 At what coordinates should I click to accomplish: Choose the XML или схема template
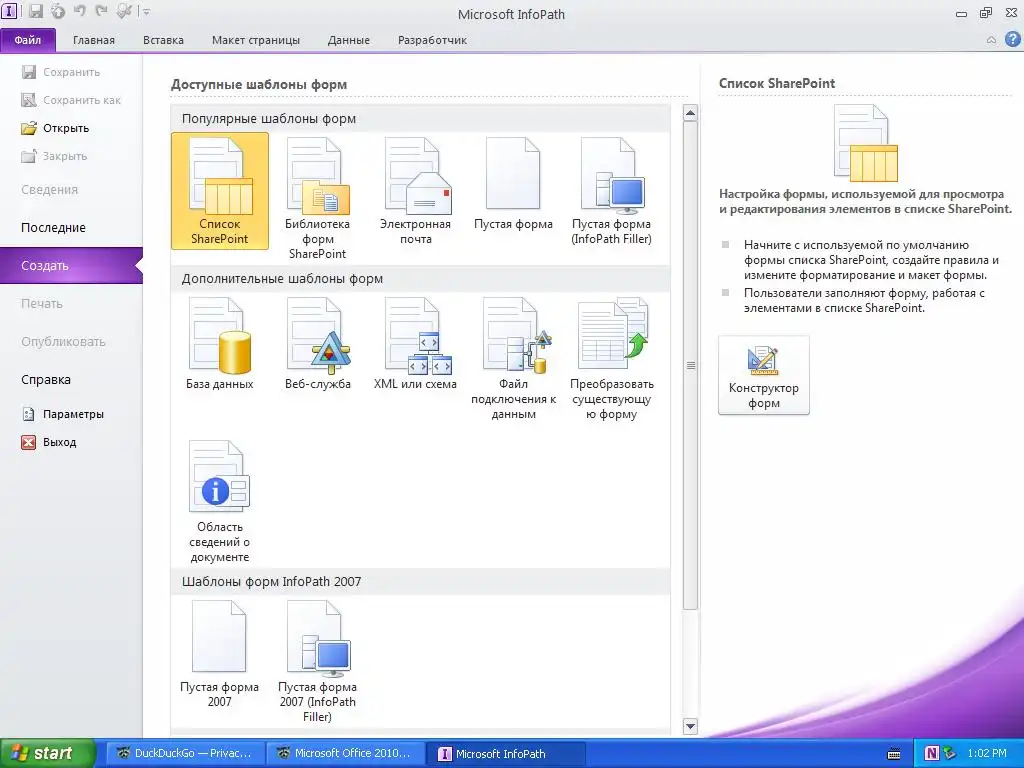point(415,344)
